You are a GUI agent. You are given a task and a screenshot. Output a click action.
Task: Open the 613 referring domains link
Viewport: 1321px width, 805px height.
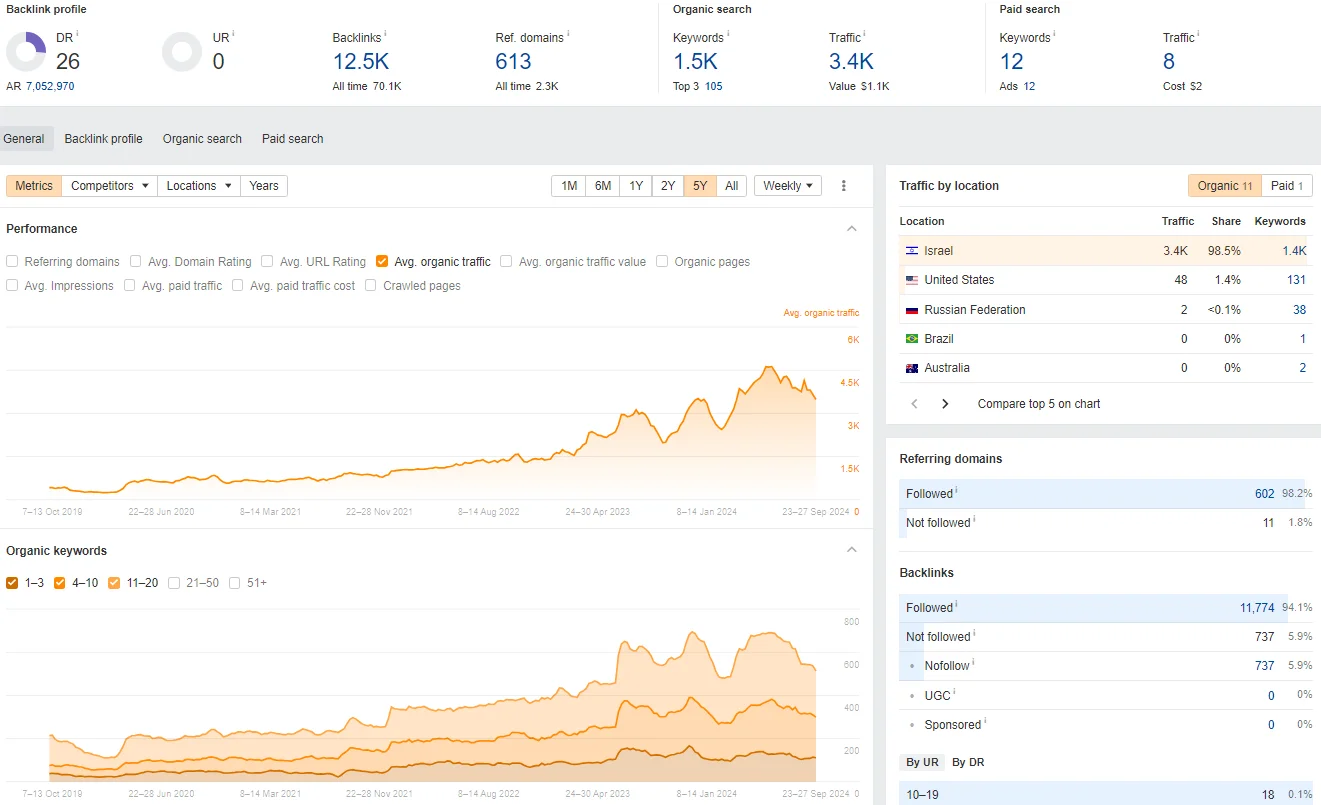coord(514,61)
